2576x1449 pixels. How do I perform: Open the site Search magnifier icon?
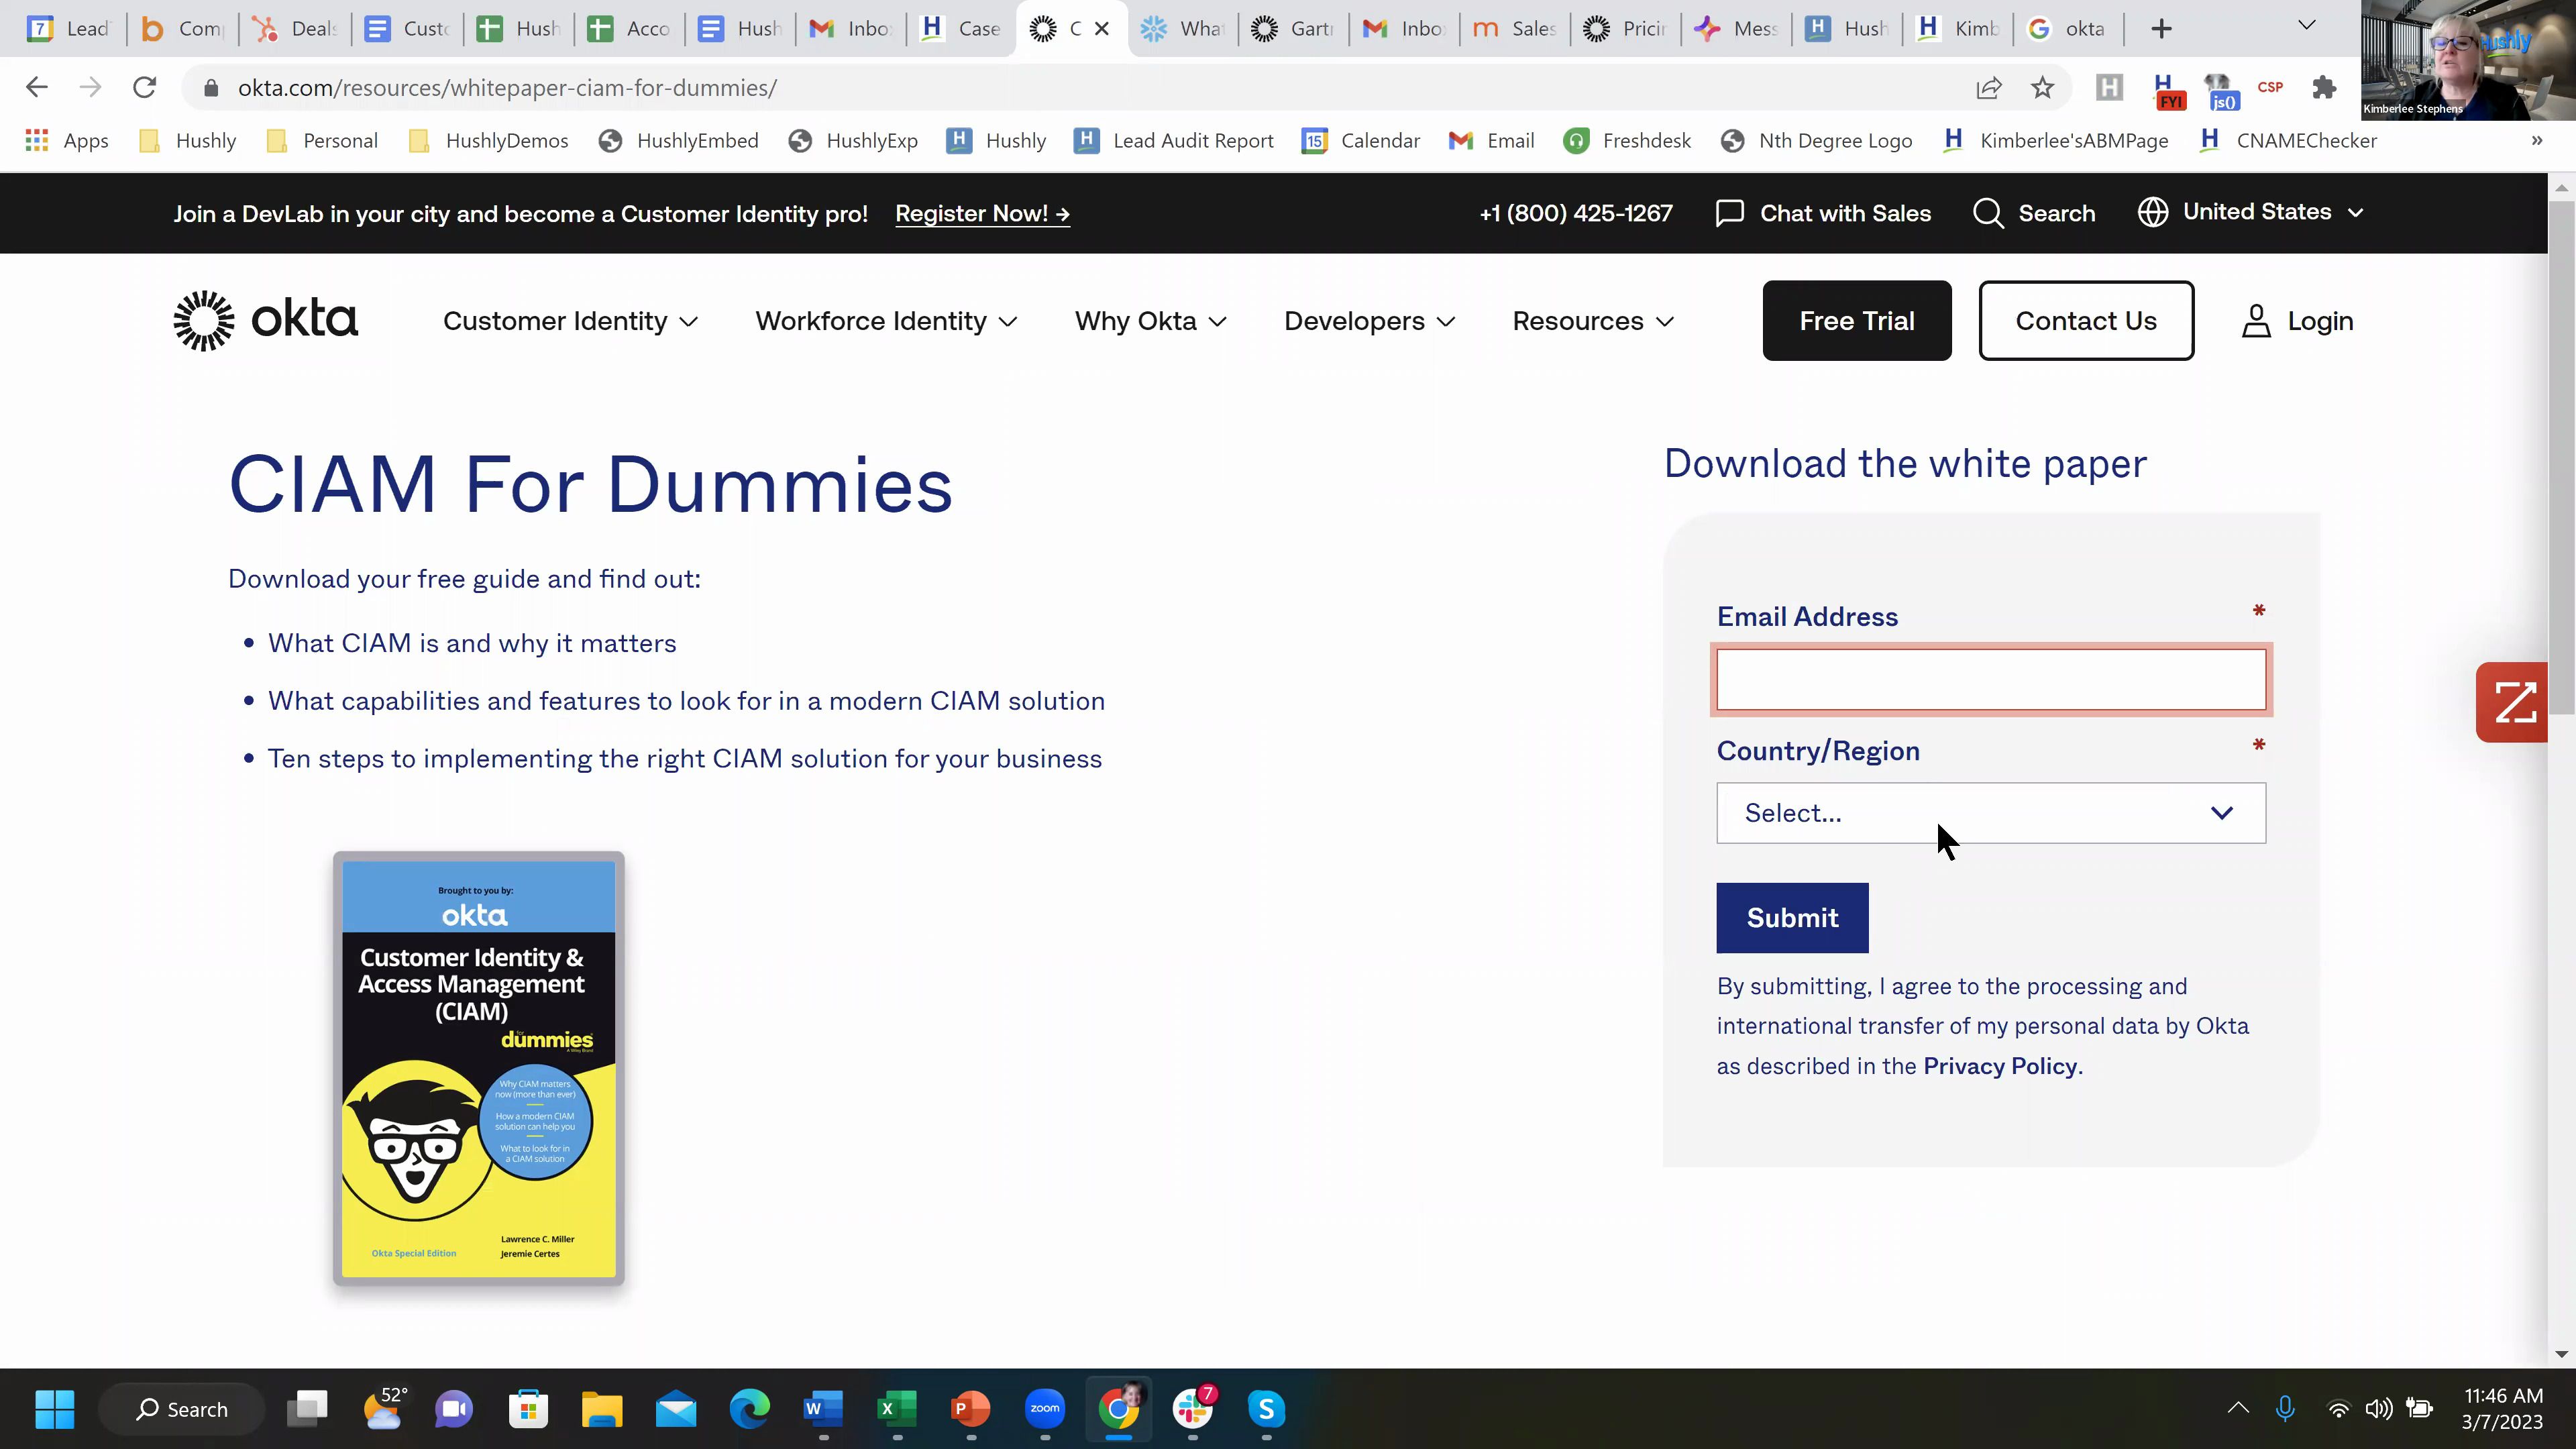click(x=1988, y=213)
